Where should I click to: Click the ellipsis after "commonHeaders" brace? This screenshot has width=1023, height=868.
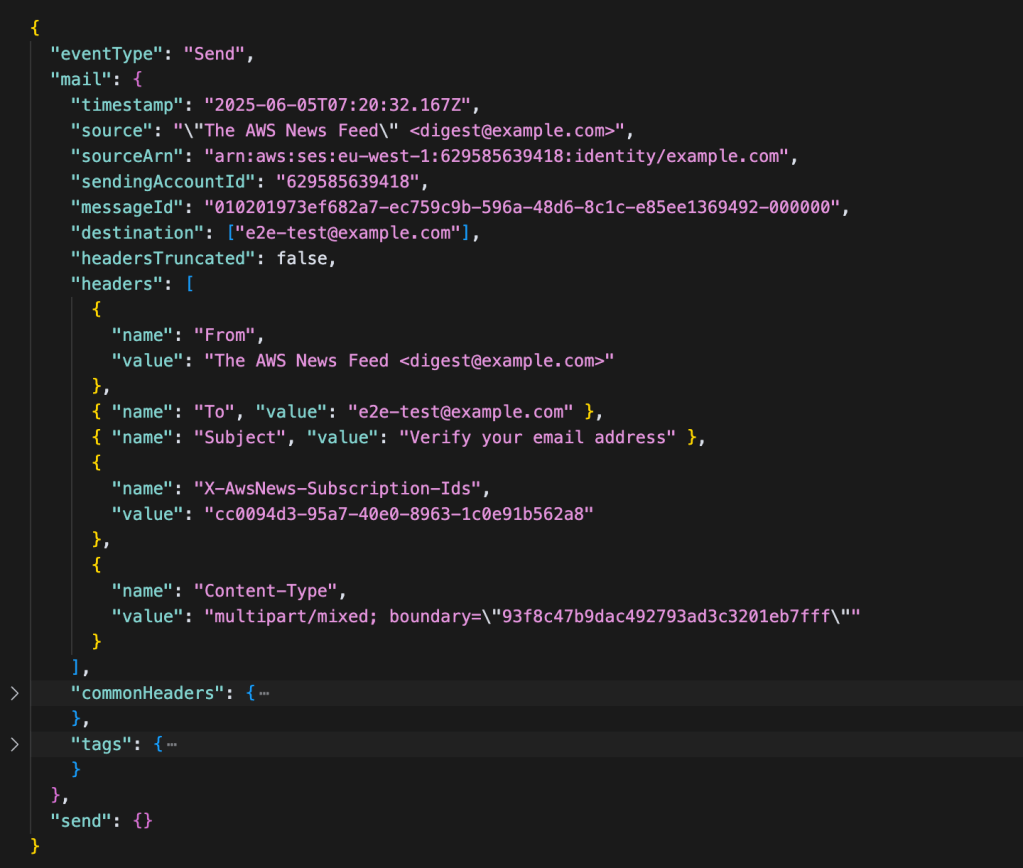[x=263, y=693]
